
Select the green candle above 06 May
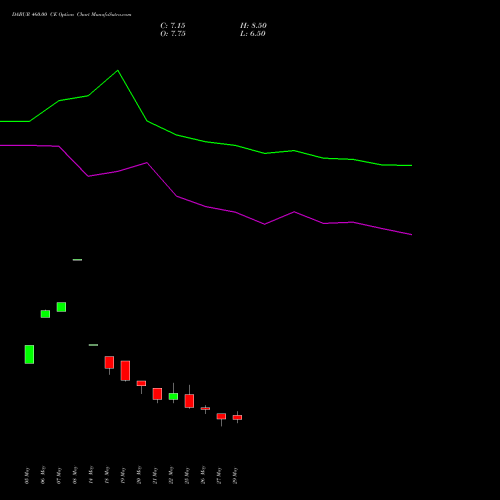pos(45,314)
